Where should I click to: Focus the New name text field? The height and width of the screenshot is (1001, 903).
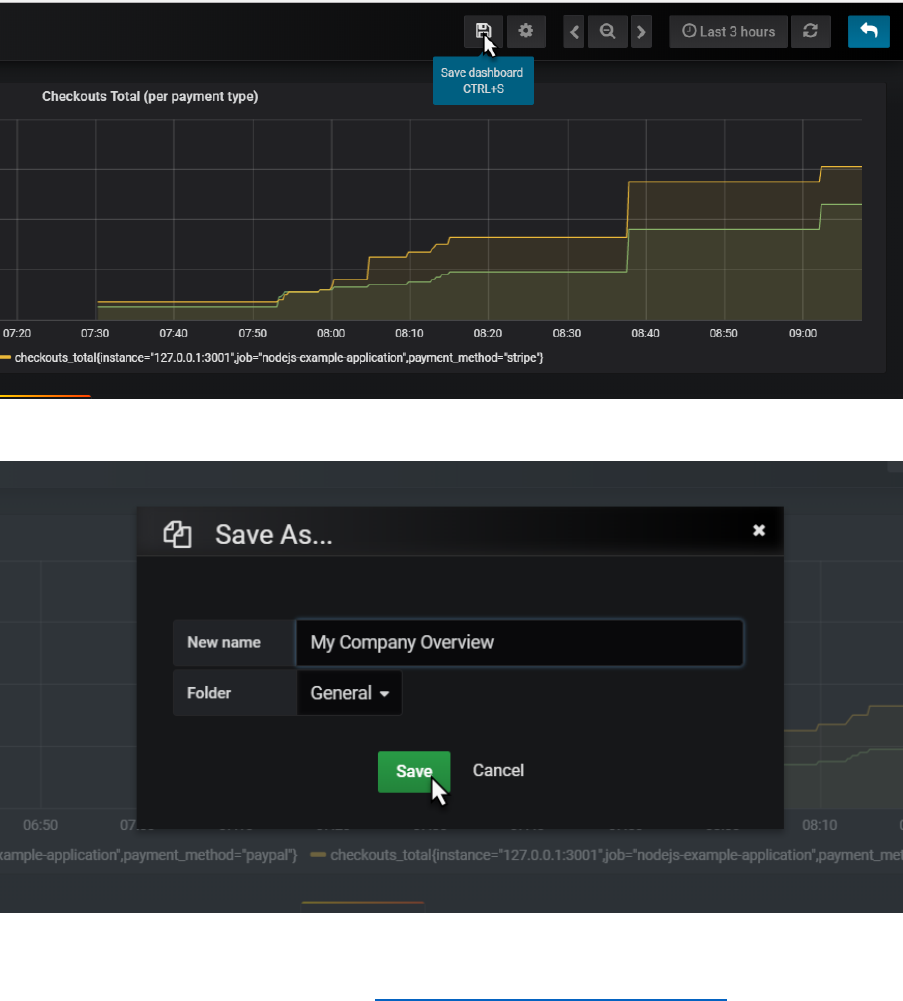(519, 642)
